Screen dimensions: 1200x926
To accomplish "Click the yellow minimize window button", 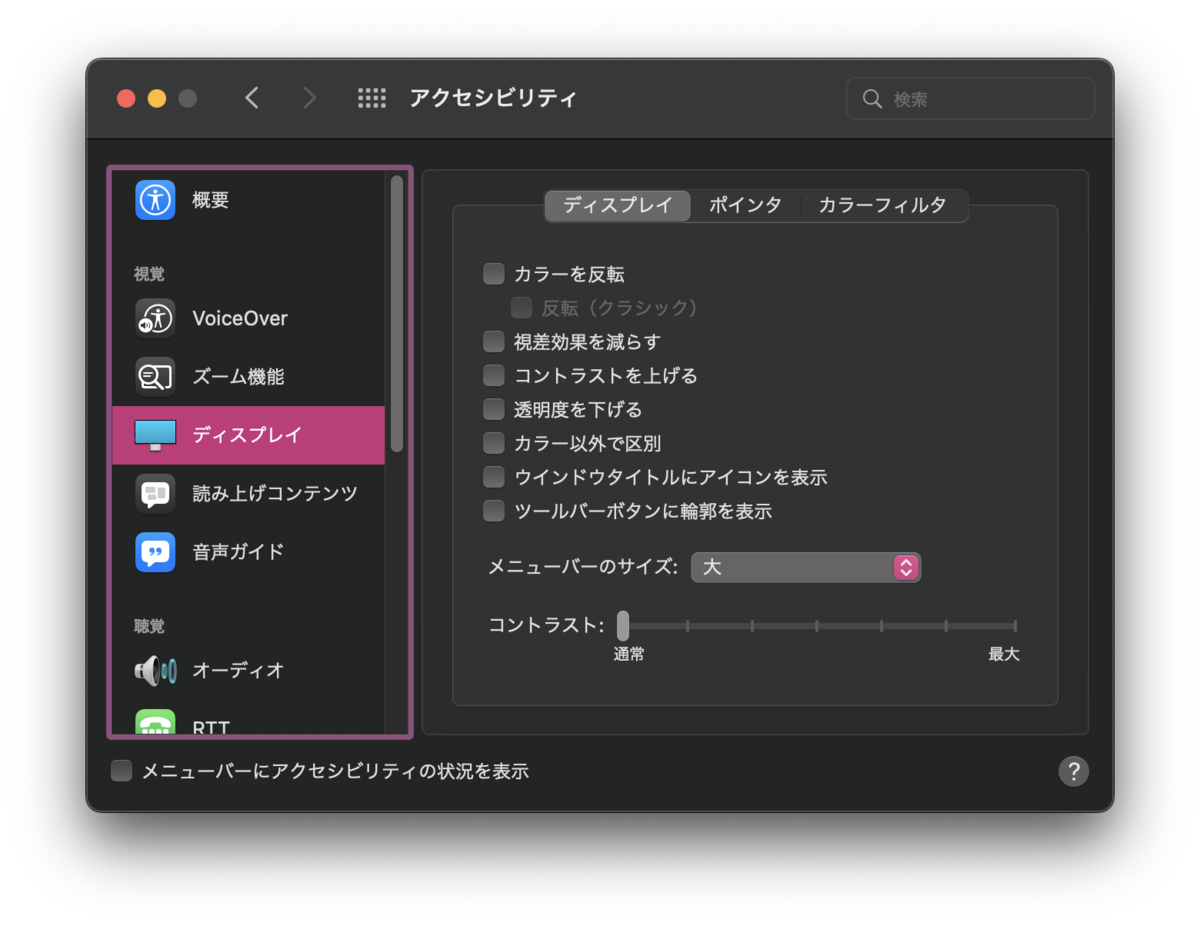I will click(157, 98).
